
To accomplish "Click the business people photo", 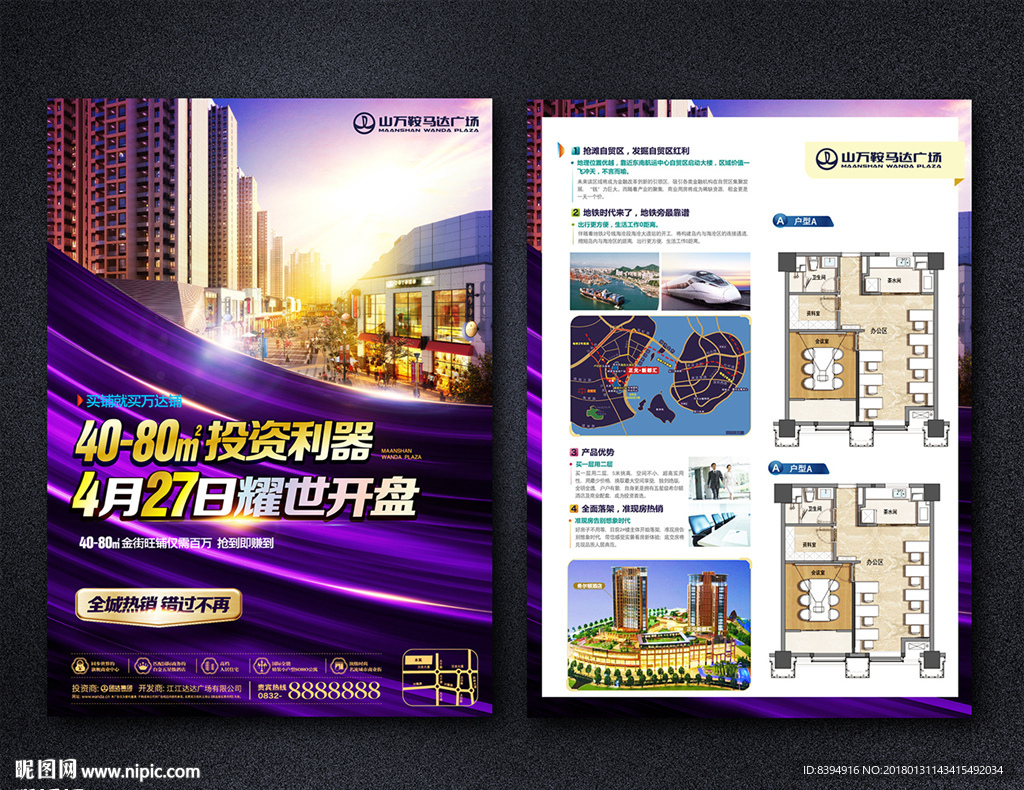I will coord(720,479).
